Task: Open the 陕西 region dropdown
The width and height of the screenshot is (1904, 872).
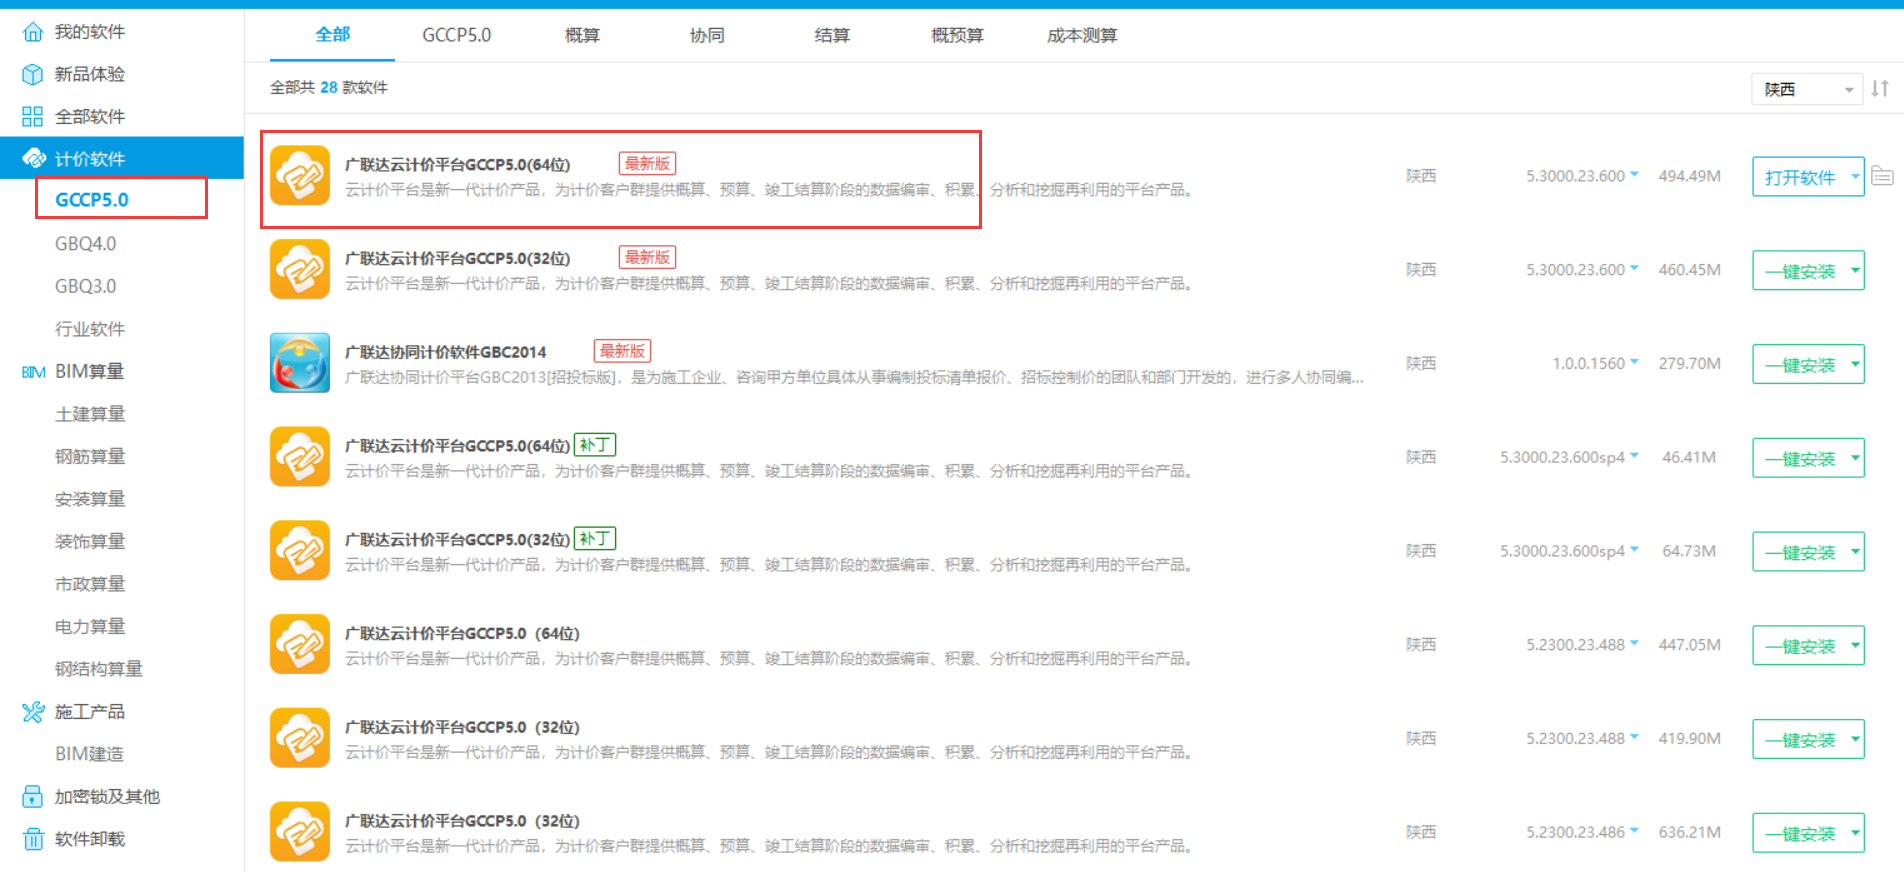Action: click(1807, 89)
